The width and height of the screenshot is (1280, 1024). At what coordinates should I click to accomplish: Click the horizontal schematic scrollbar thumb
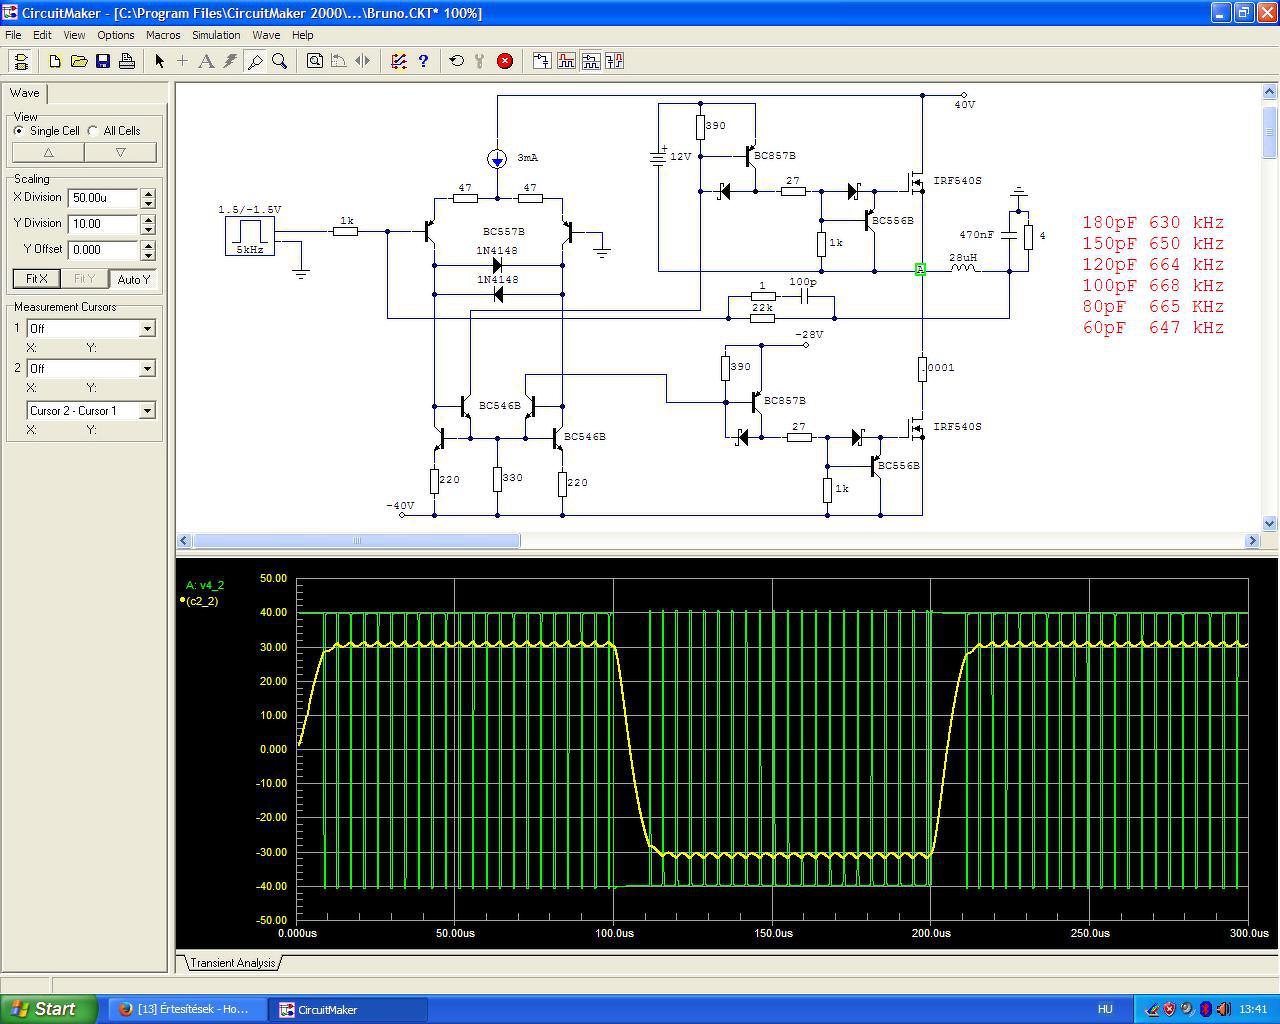coord(356,541)
